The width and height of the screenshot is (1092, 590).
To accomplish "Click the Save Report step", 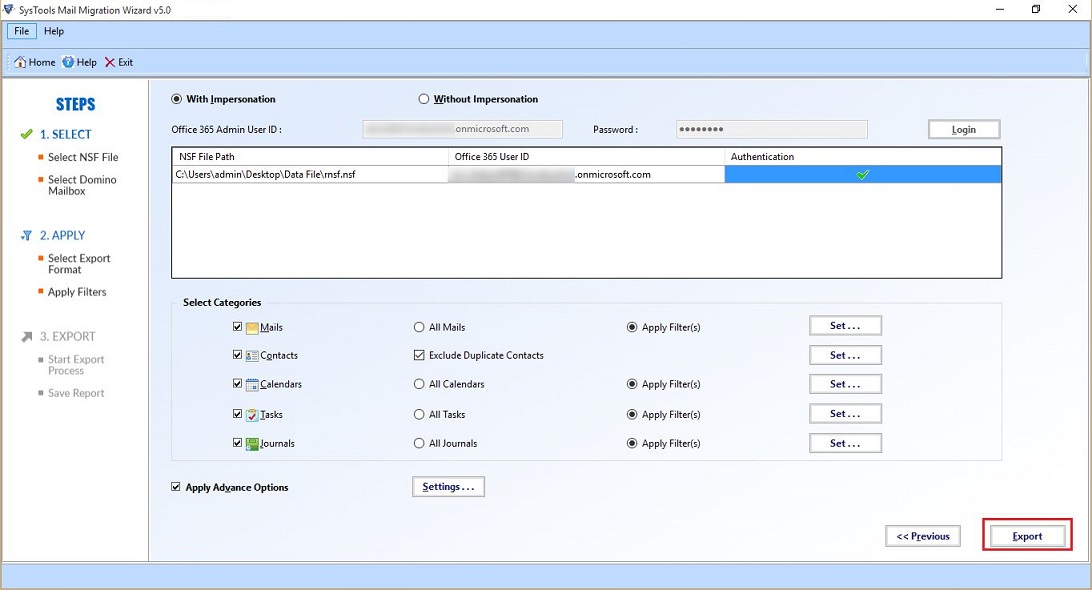I will pos(76,393).
